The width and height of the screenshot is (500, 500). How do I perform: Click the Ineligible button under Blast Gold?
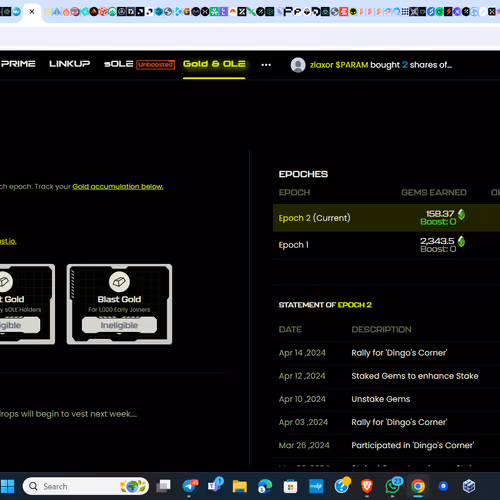point(119,325)
